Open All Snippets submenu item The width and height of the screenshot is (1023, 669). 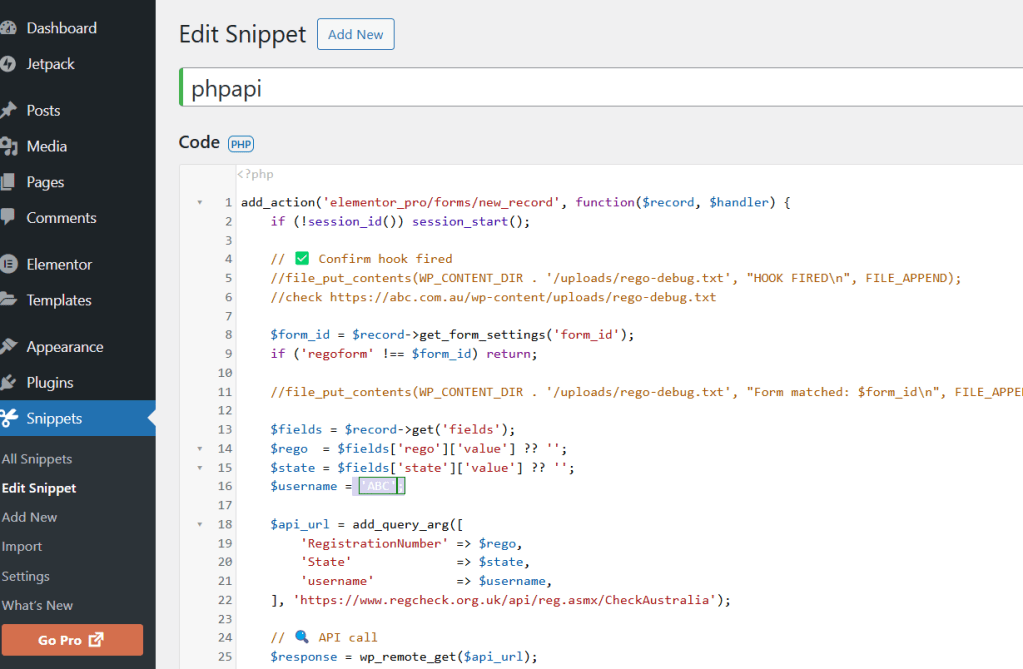coord(37,459)
